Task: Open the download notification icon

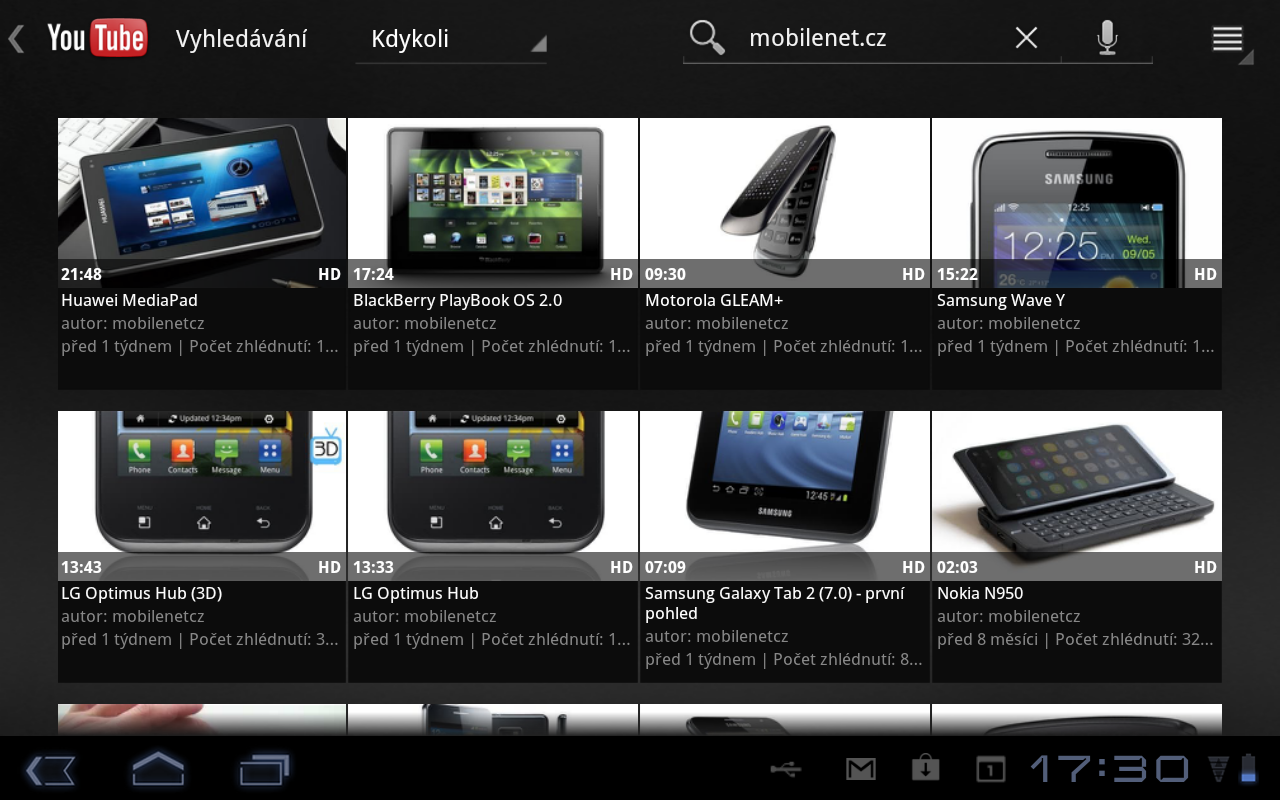Action: click(x=925, y=770)
